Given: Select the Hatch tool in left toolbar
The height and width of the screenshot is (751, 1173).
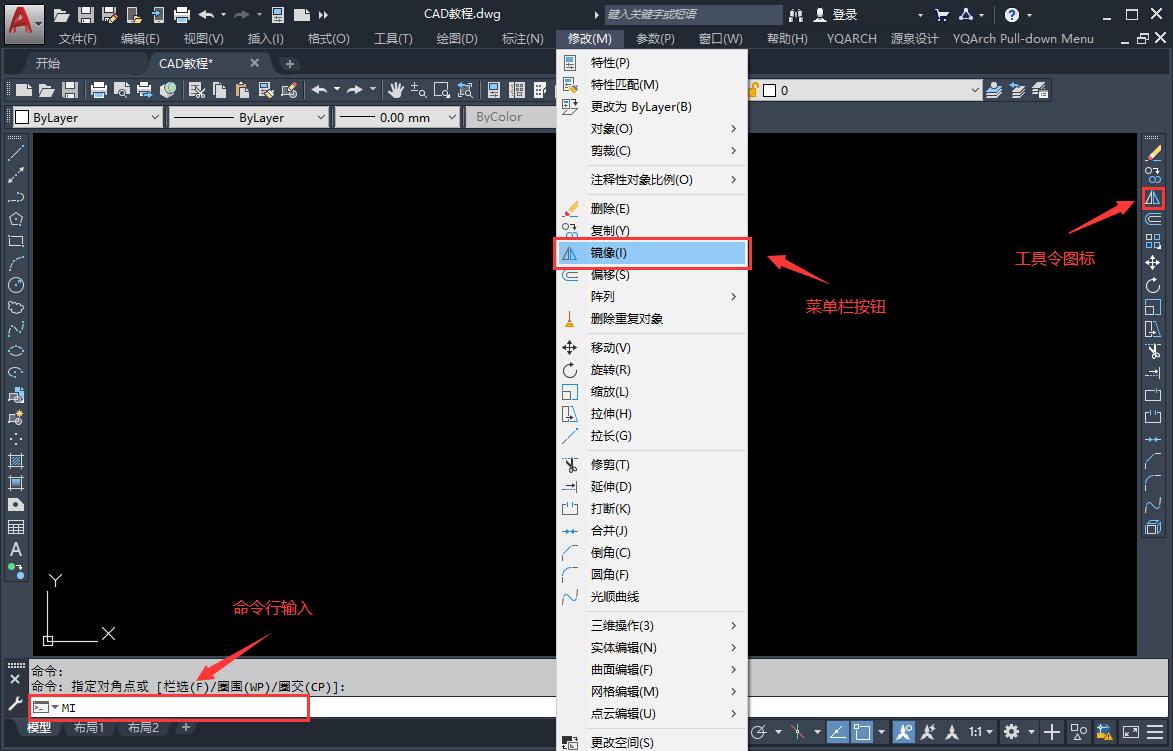Looking at the screenshot, I should click(x=16, y=461).
